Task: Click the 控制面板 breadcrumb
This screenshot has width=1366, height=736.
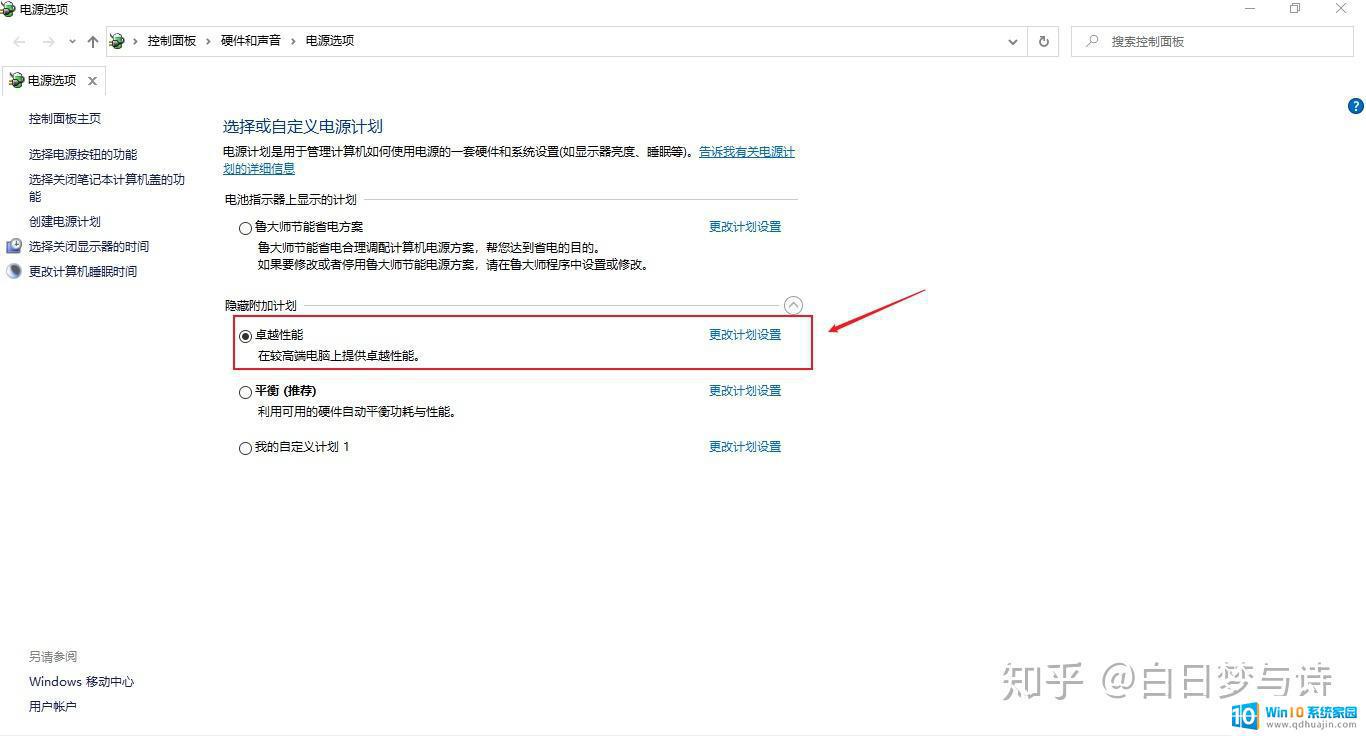Action: pos(172,41)
